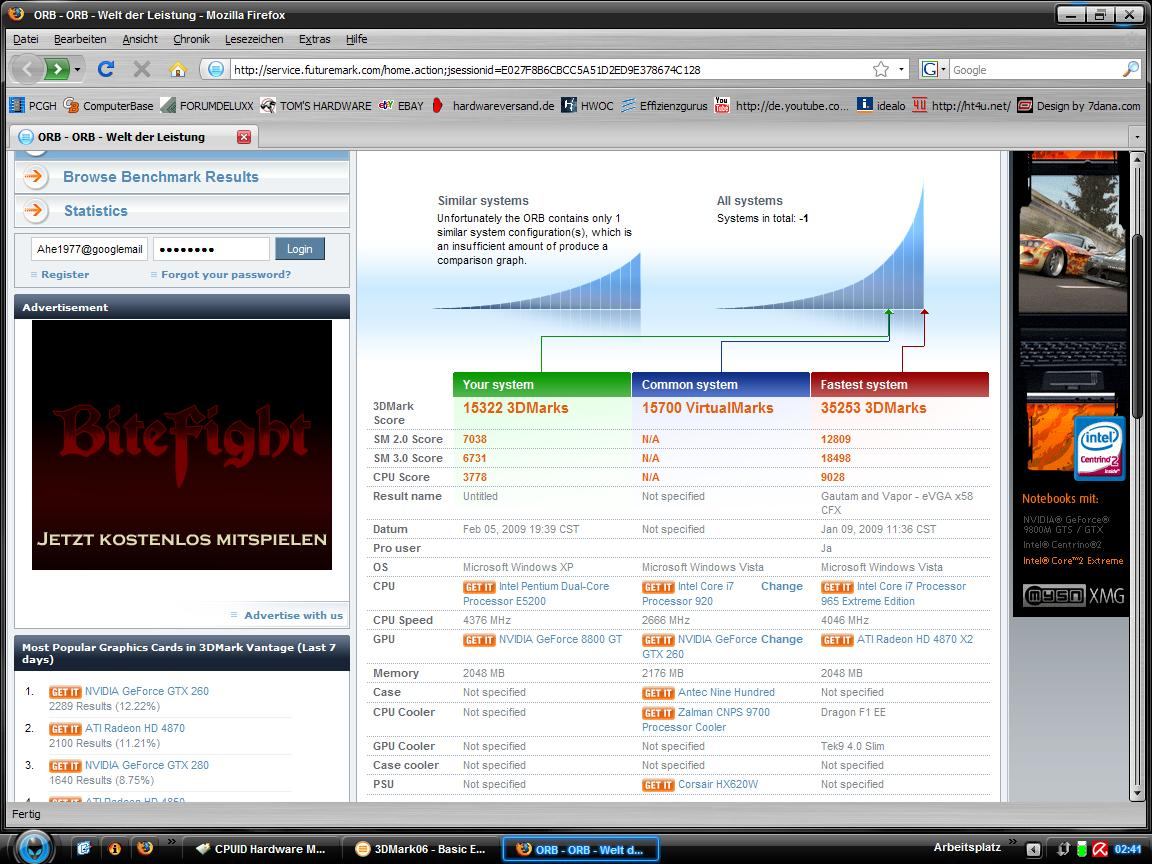1152x864 pixels.
Task: Click the Firefox back navigation arrow
Action: [x=27, y=70]
